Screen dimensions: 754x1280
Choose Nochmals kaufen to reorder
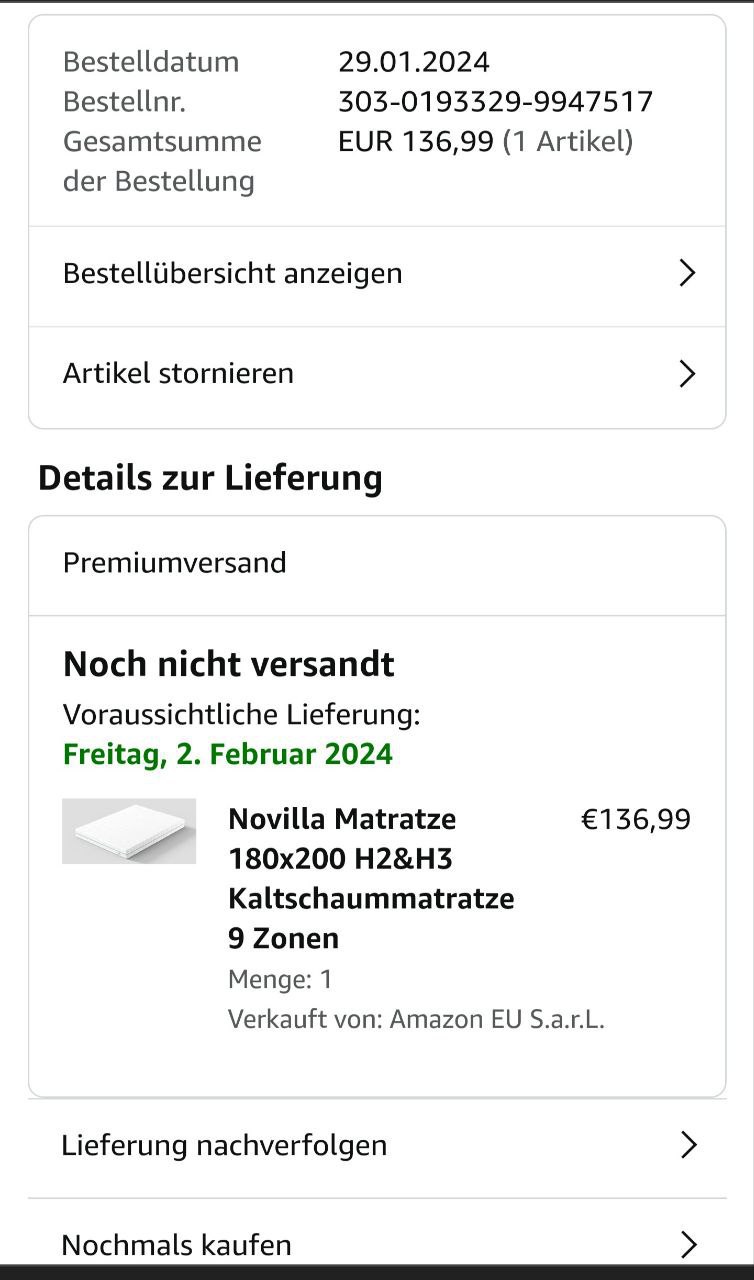pos(176,1245)
